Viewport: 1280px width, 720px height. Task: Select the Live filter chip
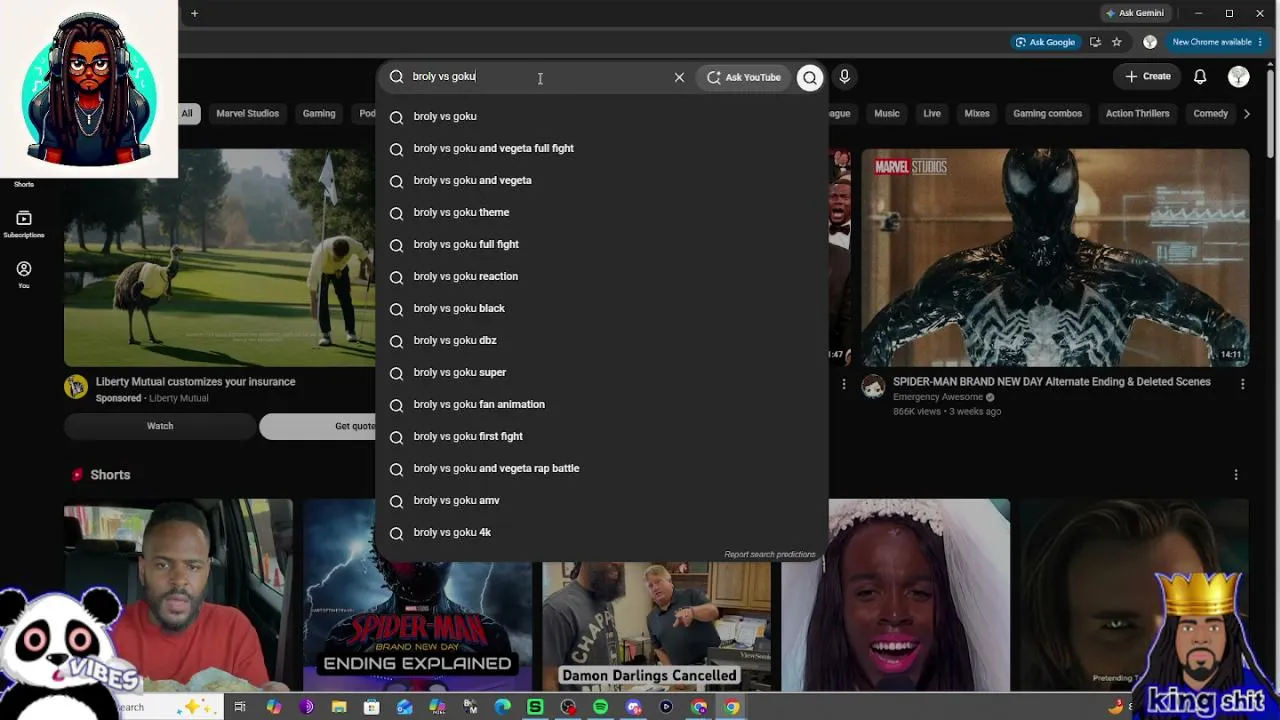(932, 114)
